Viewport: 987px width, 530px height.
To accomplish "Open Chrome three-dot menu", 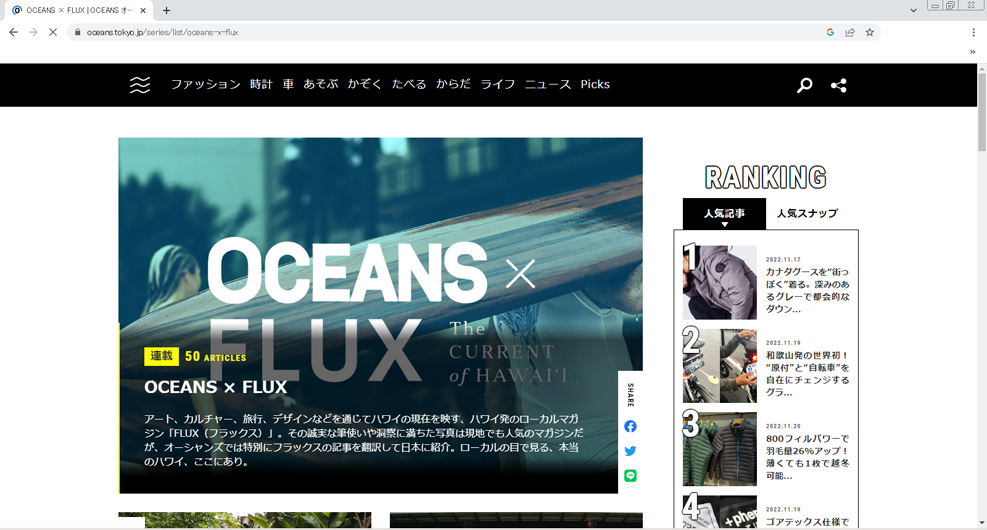I will click(x=973, y=32).
